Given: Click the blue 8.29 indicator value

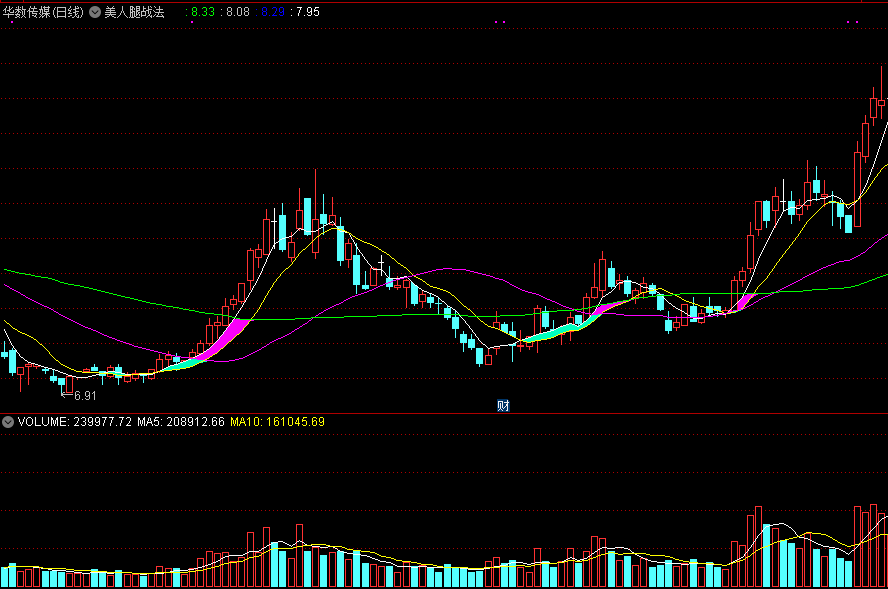Looking at the screenshot, I should [x=273, y=12].
